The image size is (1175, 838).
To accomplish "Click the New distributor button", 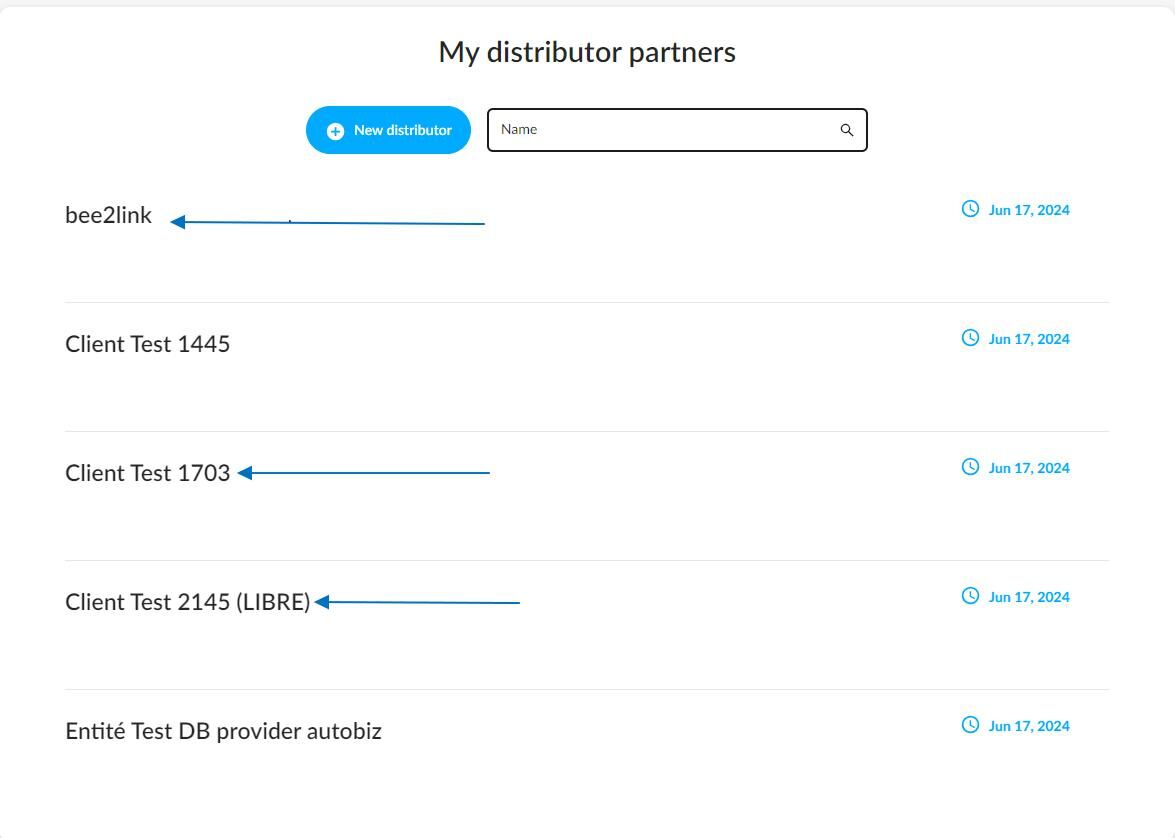I will click(388, 130).
